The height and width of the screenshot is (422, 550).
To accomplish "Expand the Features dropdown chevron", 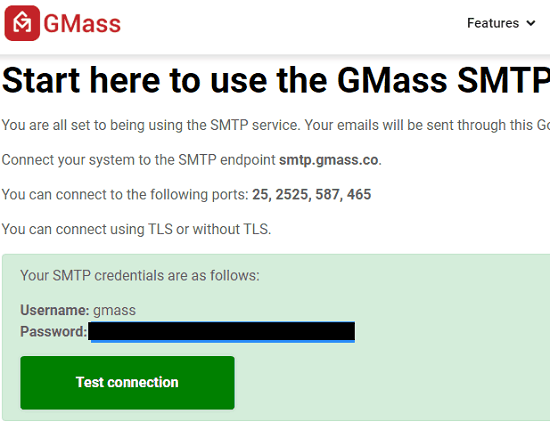I will tap(531, 23).
